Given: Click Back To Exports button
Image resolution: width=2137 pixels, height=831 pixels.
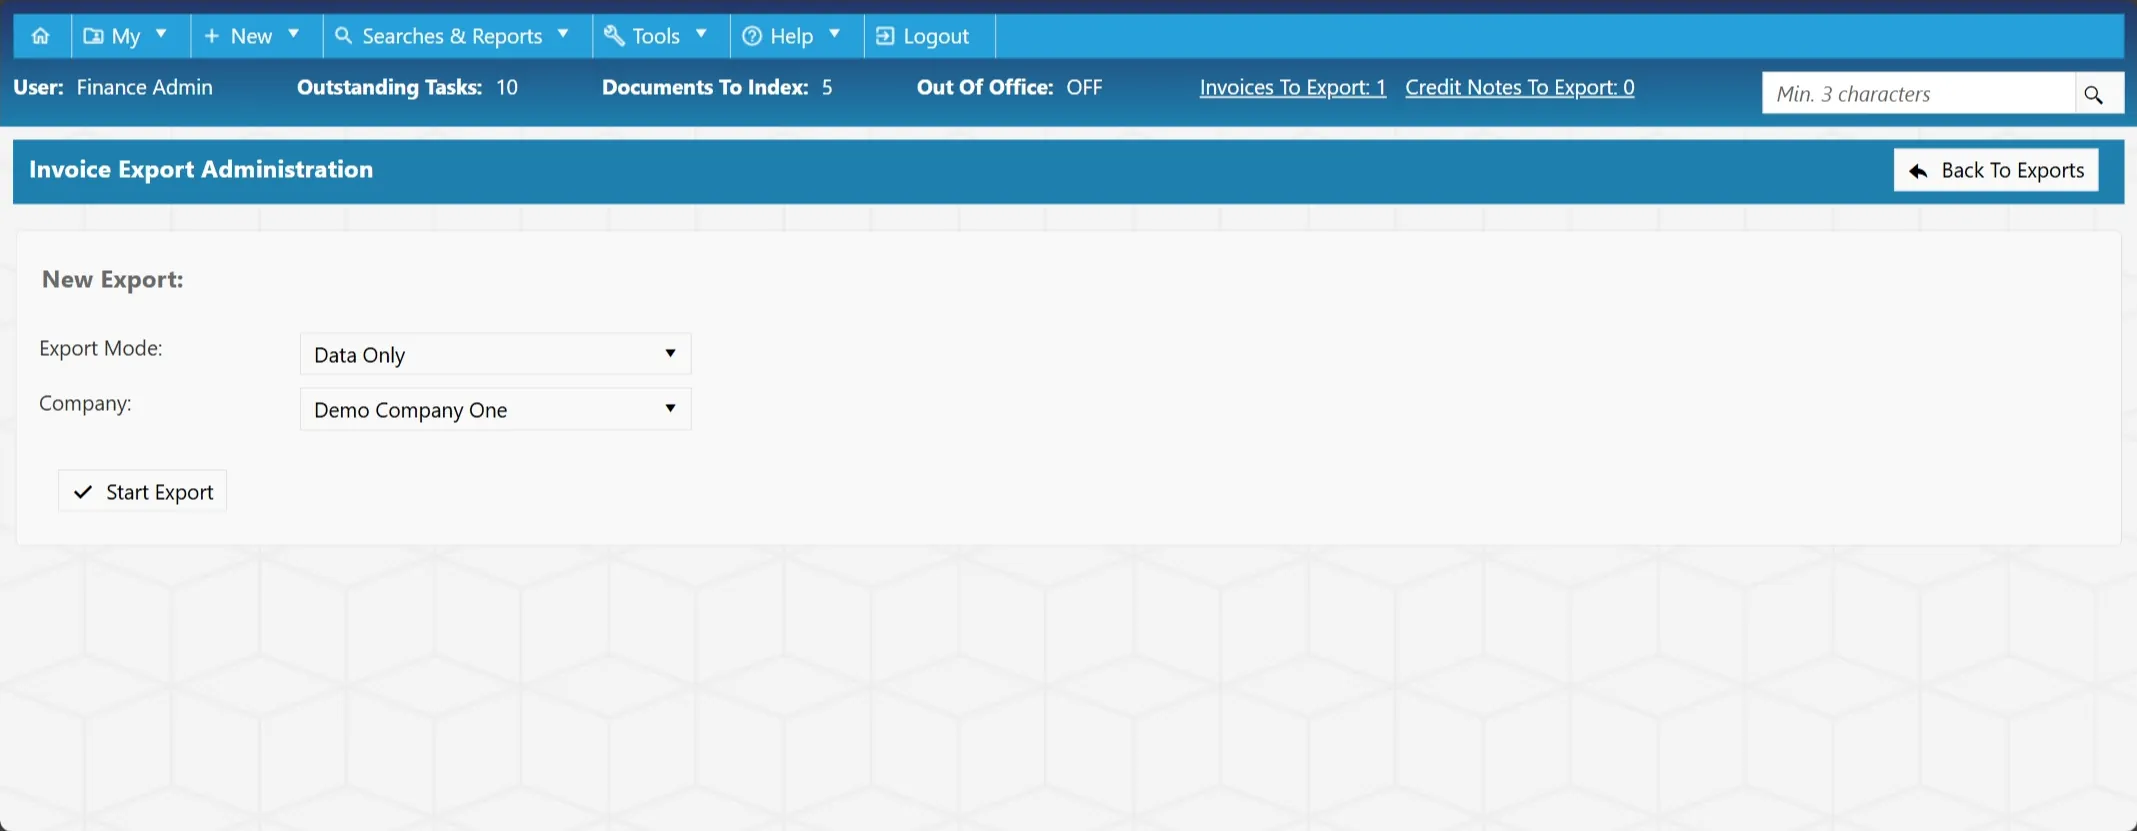Looking at the screenshot, I should (1996, 170).
